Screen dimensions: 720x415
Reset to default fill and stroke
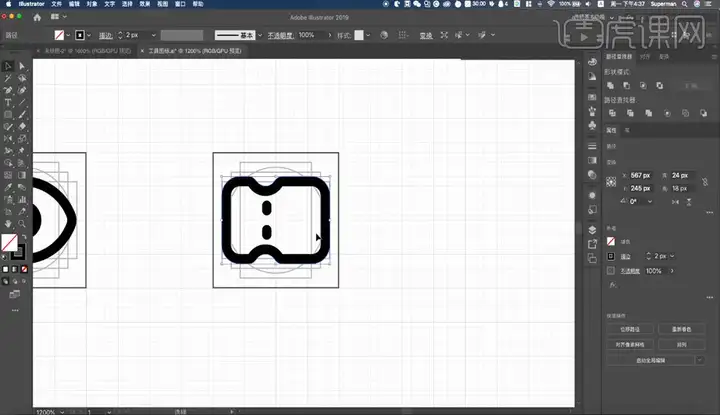4,257
